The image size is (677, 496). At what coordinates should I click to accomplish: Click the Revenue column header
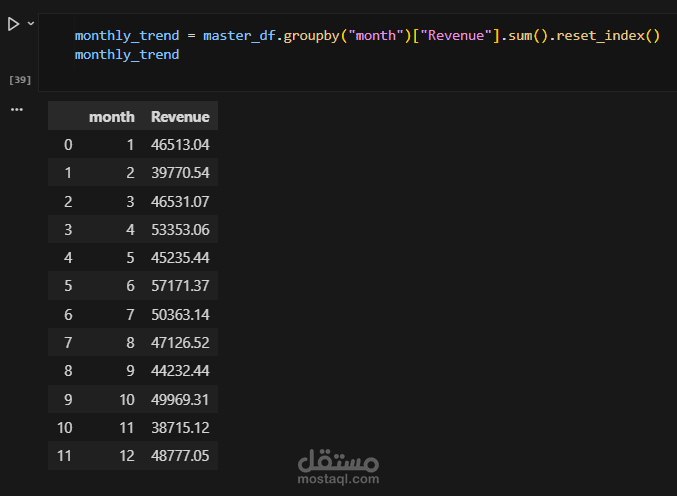180,117
